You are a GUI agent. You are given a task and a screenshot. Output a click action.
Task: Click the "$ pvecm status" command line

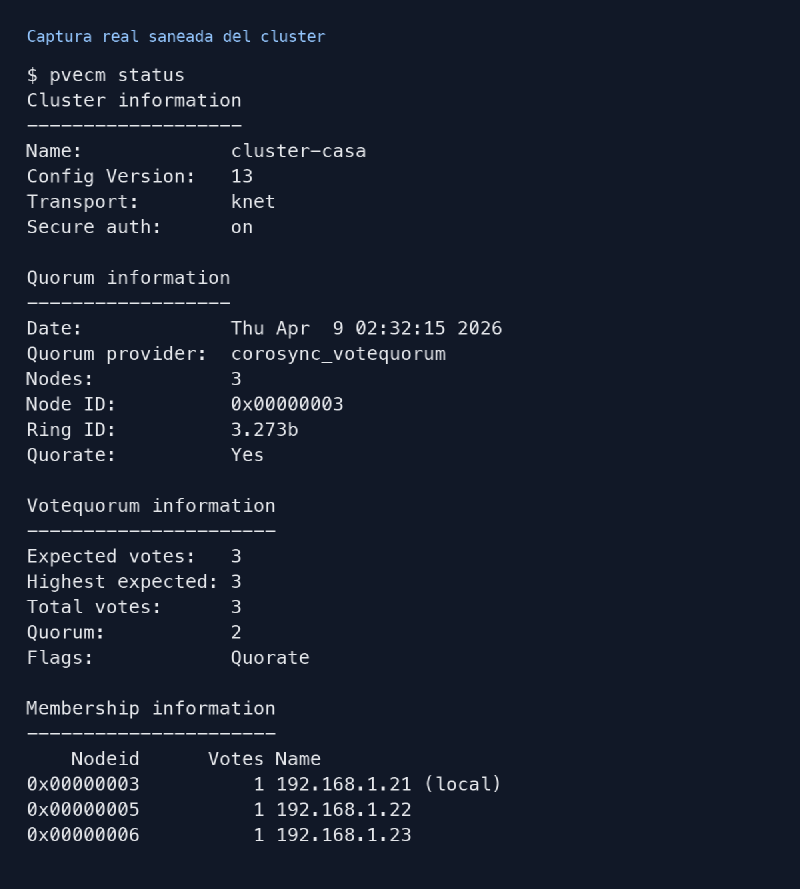click(x=106, y=75)
